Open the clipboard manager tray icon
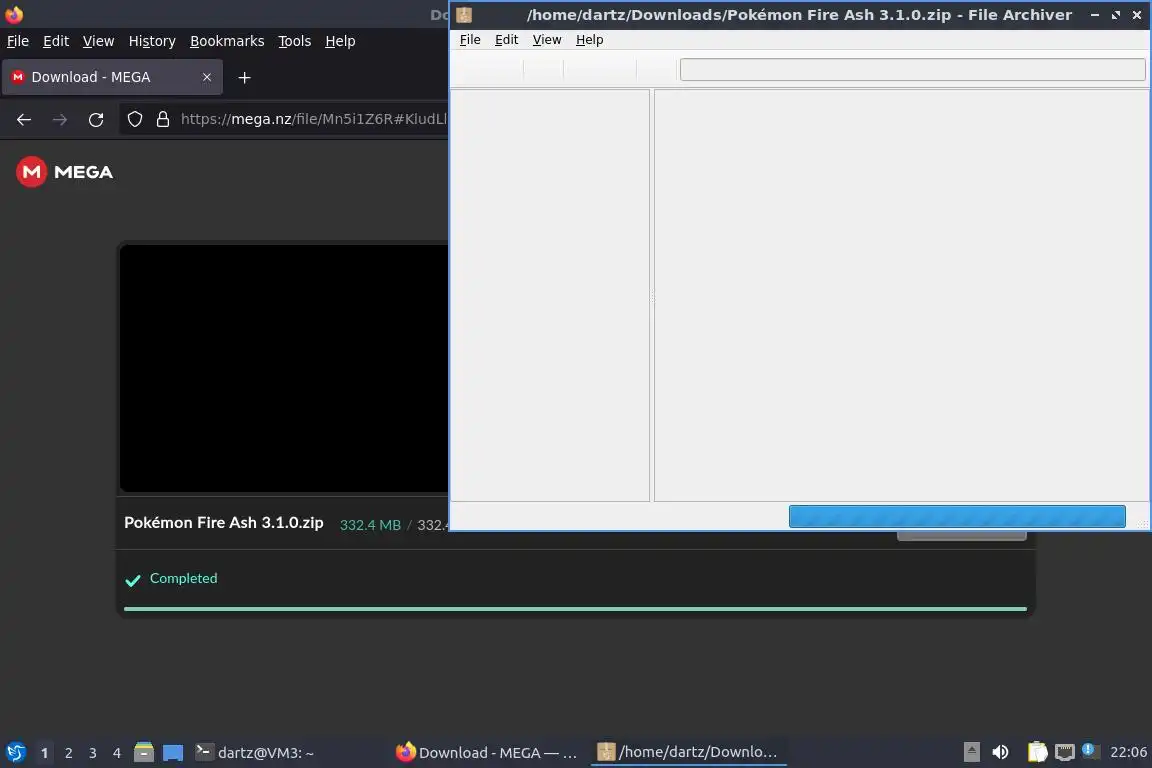Viewport: 1152px width, 768px height. 1037,752
